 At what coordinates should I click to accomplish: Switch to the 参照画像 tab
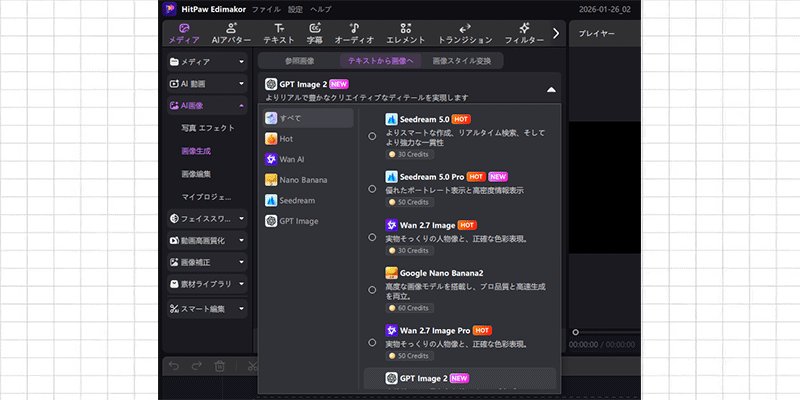(299, 61)
